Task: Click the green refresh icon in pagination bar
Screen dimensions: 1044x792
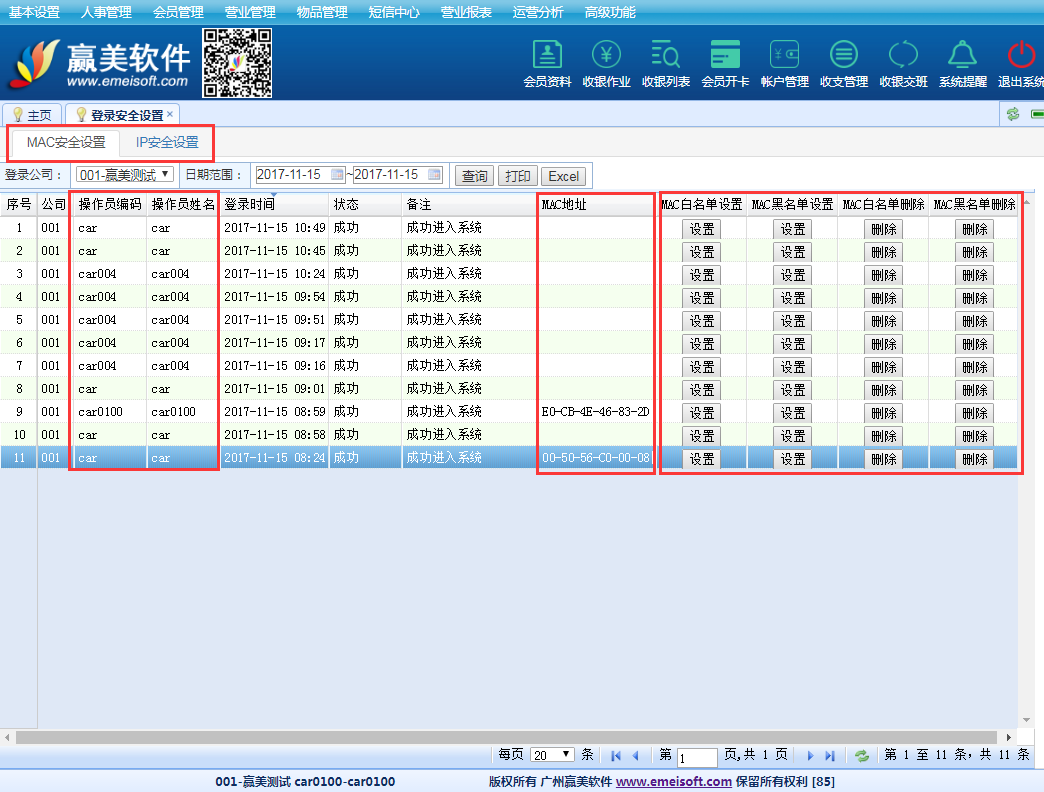Action: click(x=862, y=756)
